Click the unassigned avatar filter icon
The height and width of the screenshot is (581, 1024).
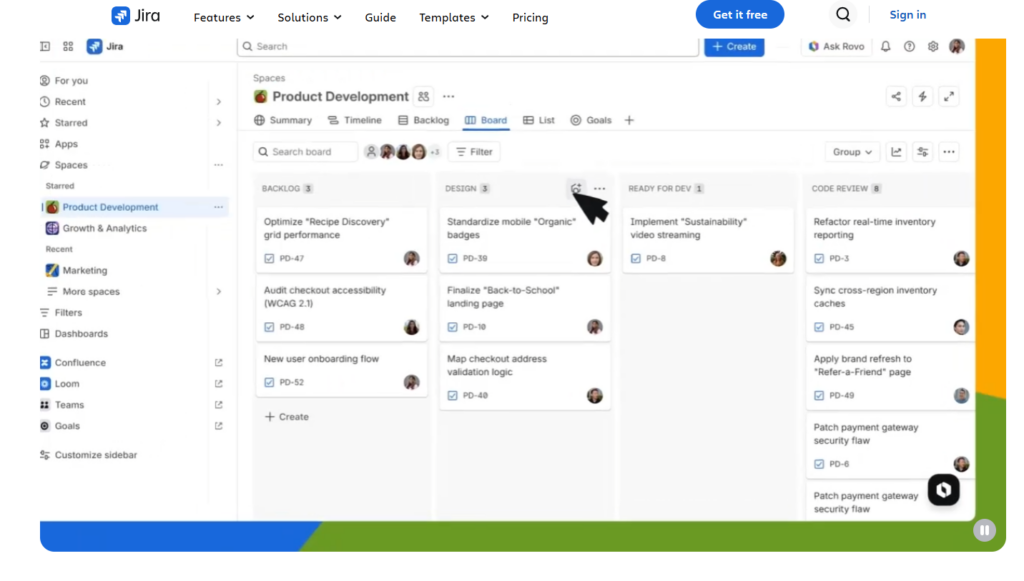(x=371, y=152)
